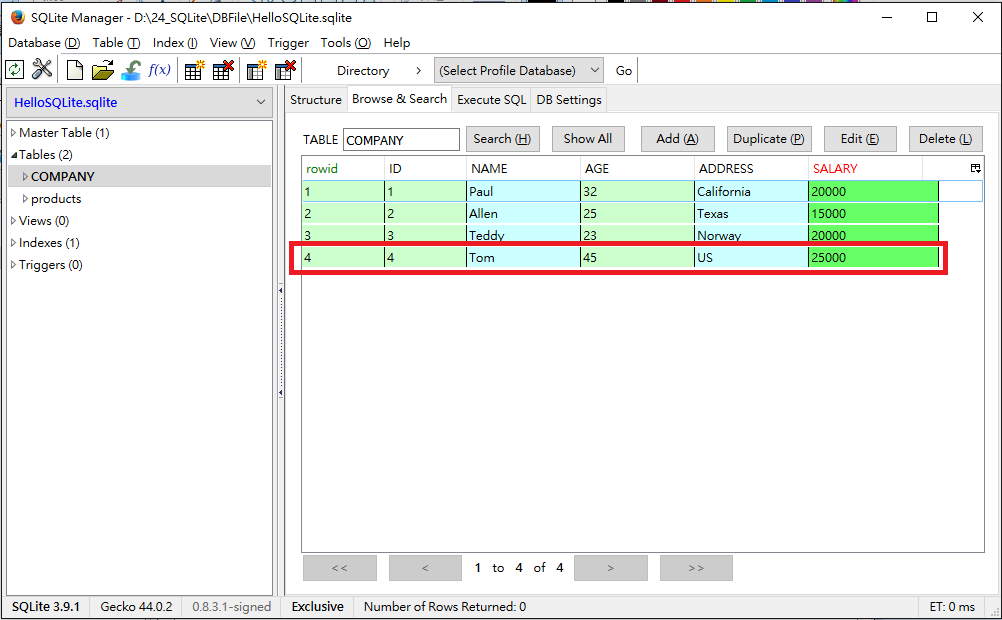Open the options wrench icon
Viewport: 1002px width, 620px height.
point(41,69)
